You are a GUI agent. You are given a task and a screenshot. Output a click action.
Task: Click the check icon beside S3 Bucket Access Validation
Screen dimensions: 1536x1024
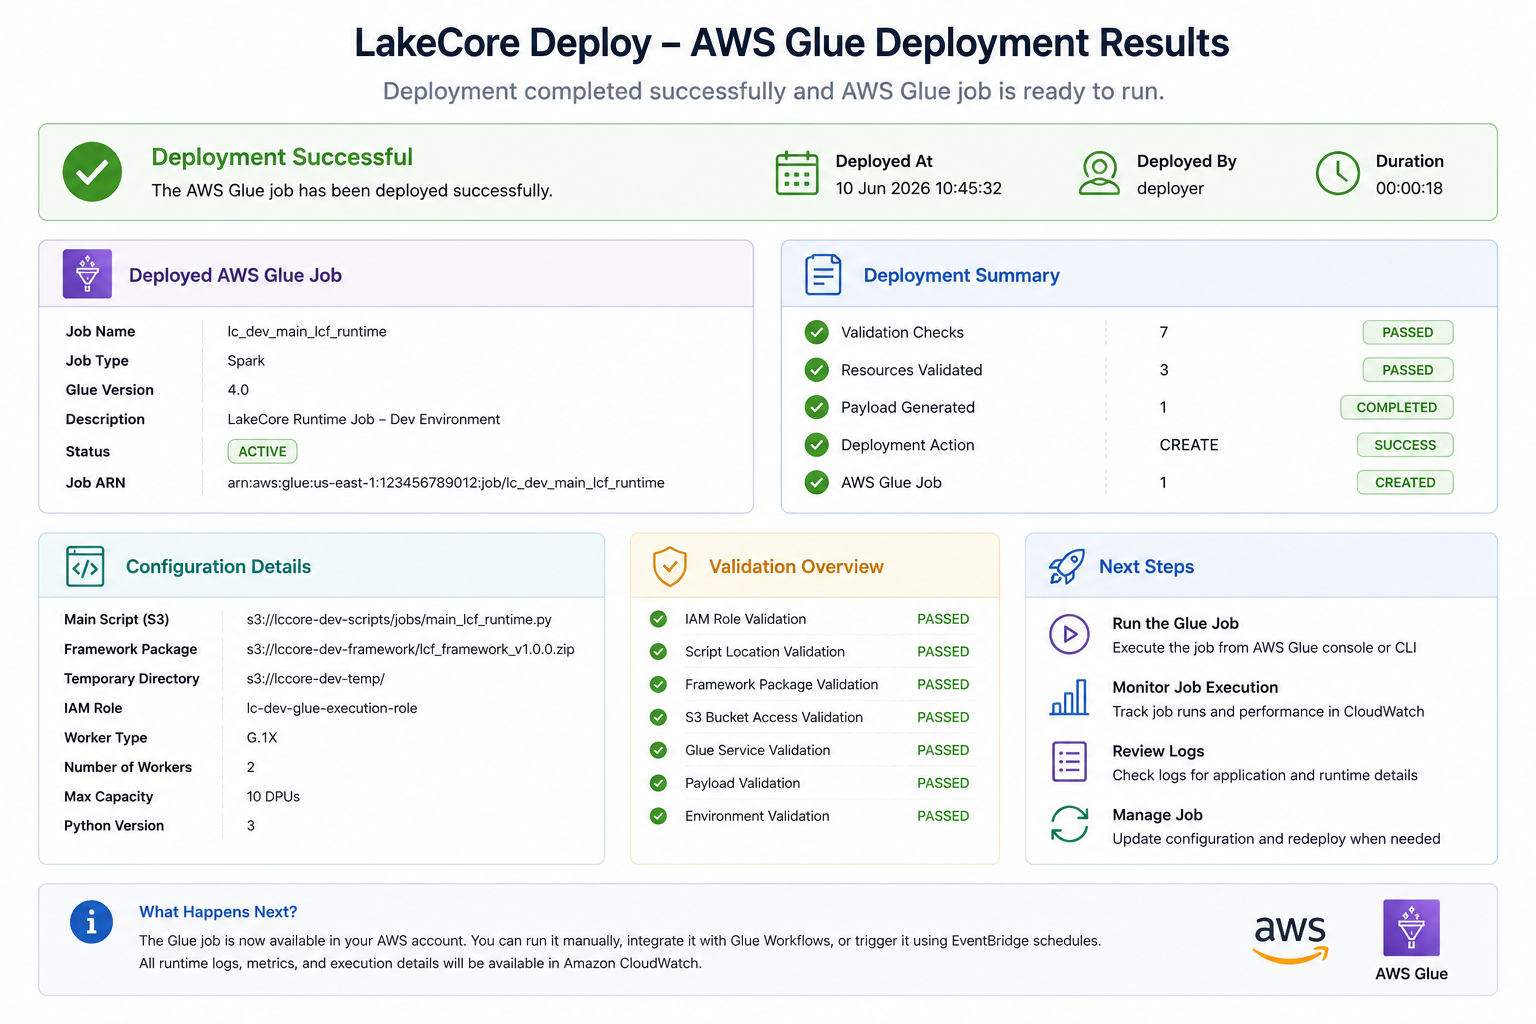click(x=658, y=717)
